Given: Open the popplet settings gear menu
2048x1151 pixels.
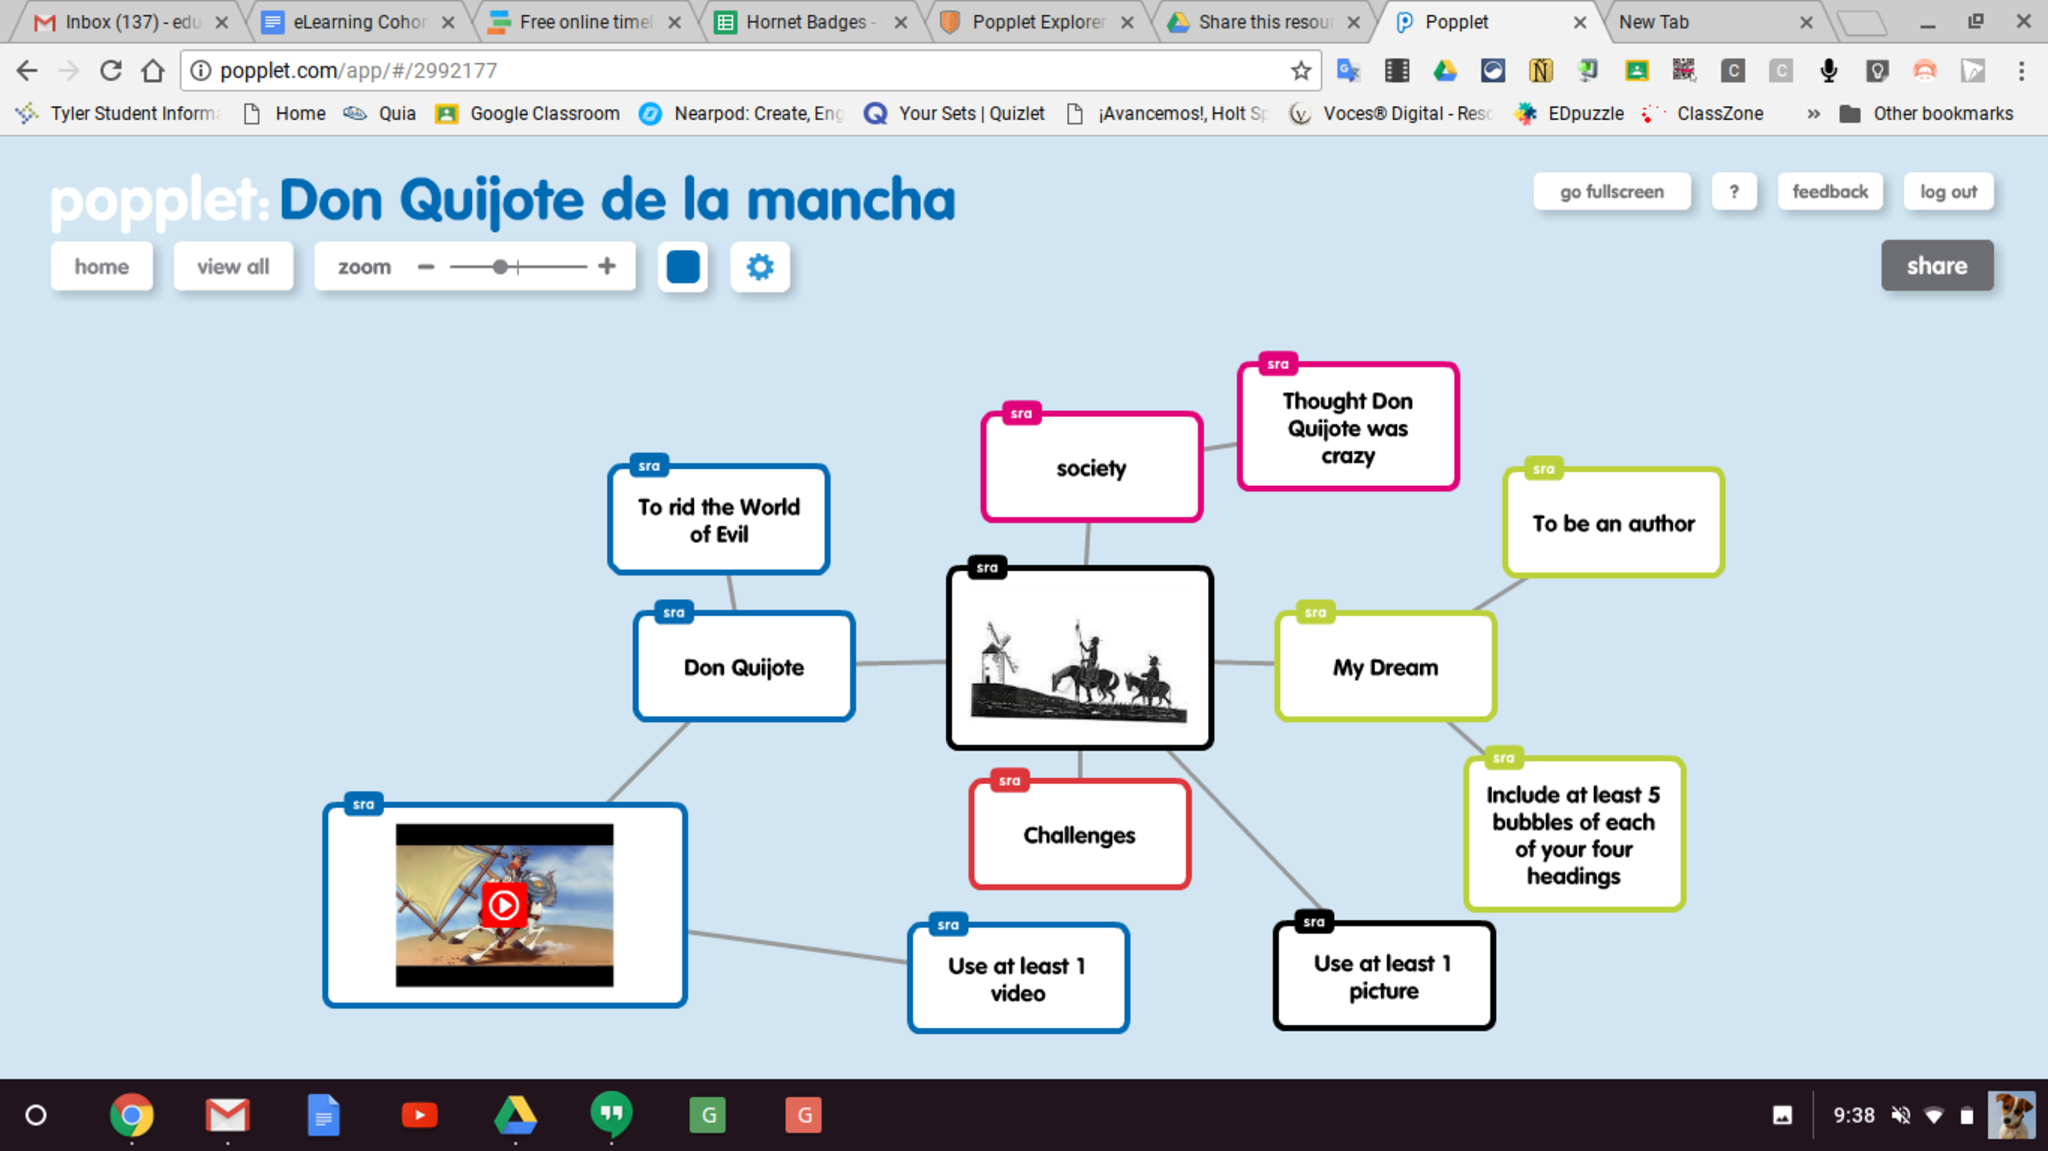Looking at the screenshot, I should pos(760,267).
